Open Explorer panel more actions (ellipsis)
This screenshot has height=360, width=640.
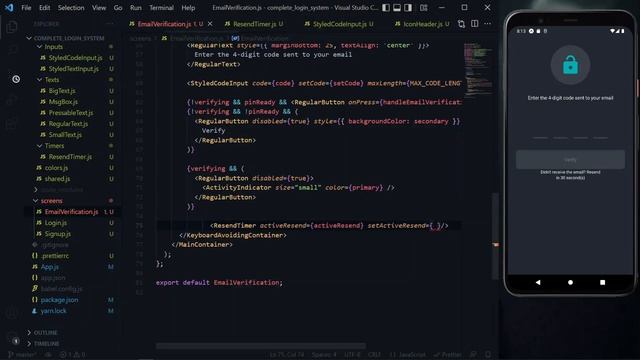110,24
